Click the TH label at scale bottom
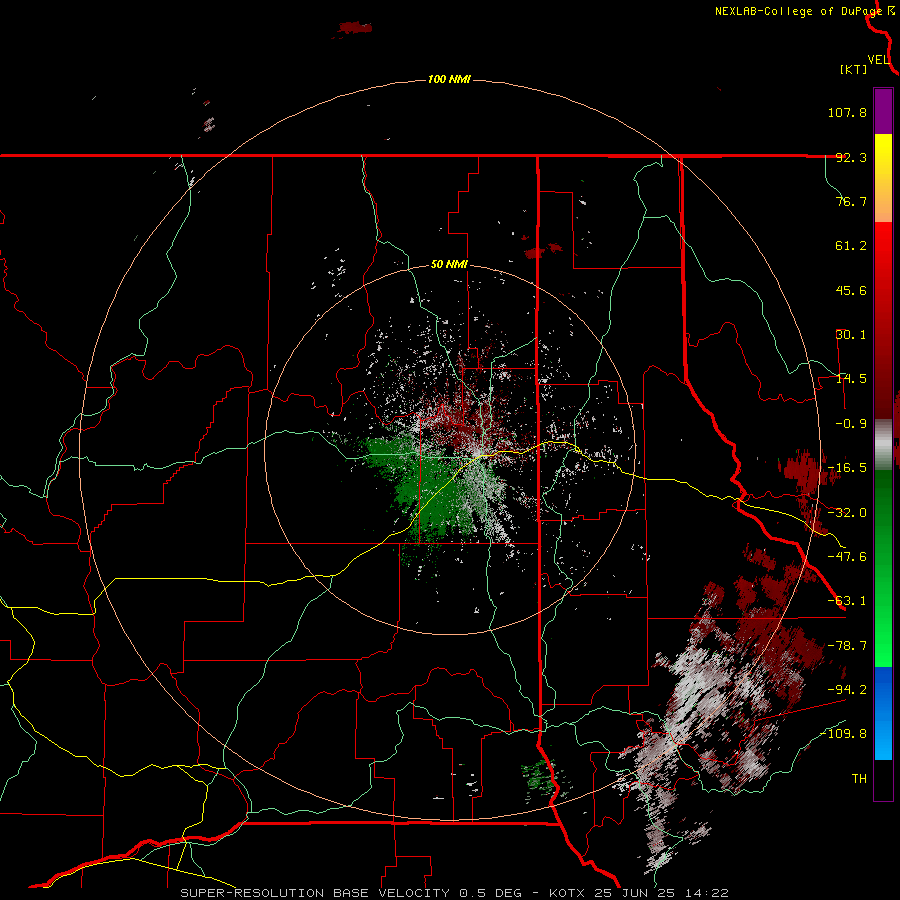900x900 pixels. click(859, 779)
